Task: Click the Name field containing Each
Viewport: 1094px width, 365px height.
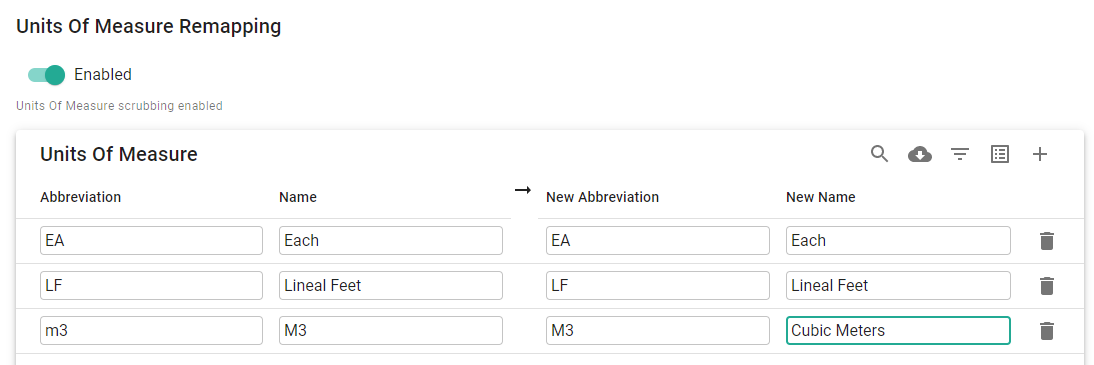Action: 391,240
